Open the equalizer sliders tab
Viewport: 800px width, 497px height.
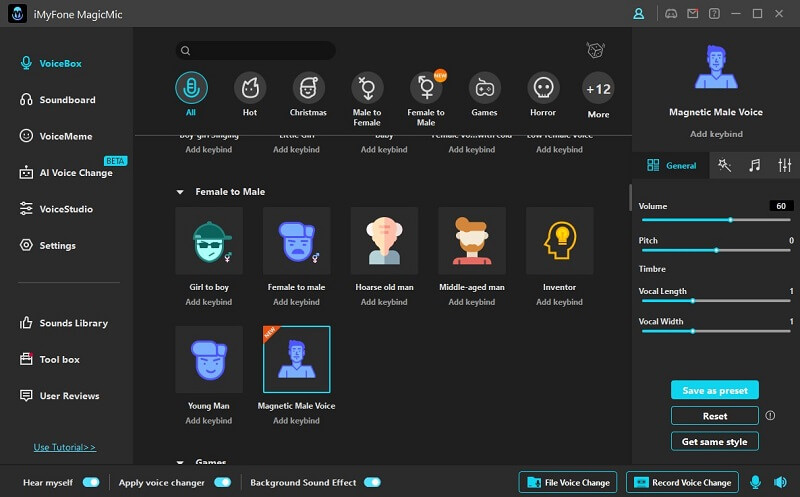[785, 165]
